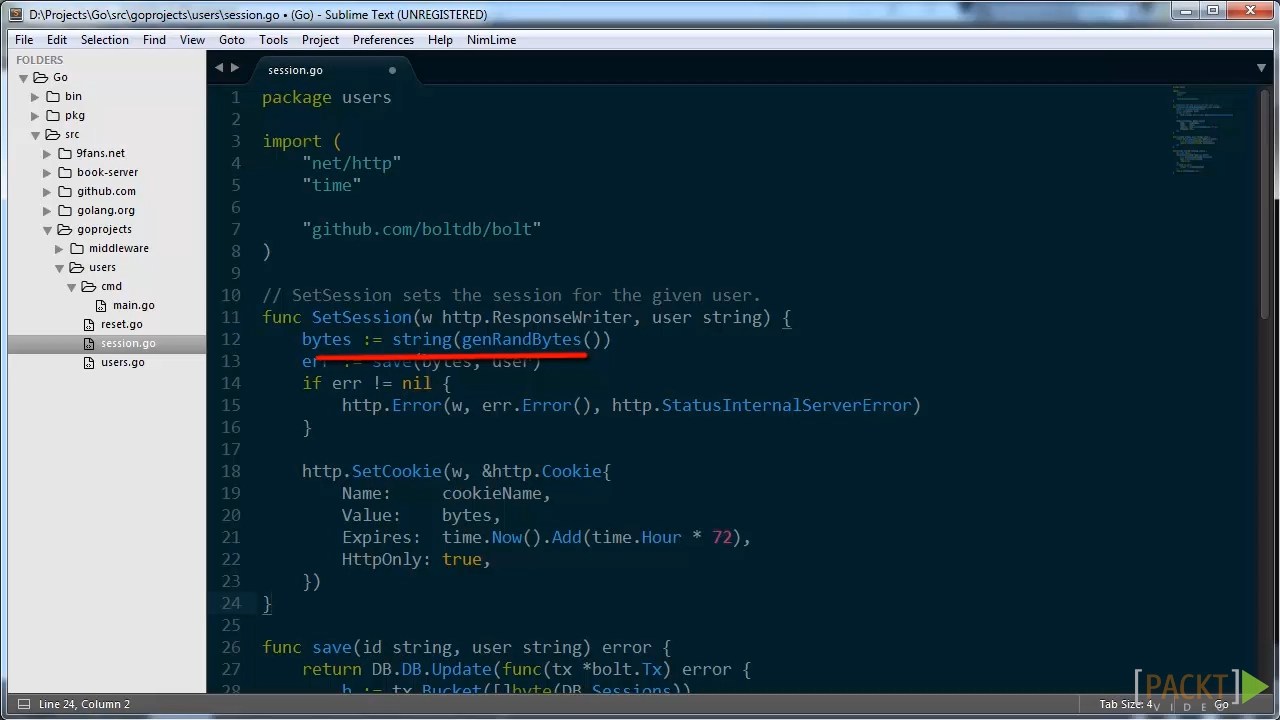Click the users folder icon
Screen dimensions: 1280x720
pos(77,267)
